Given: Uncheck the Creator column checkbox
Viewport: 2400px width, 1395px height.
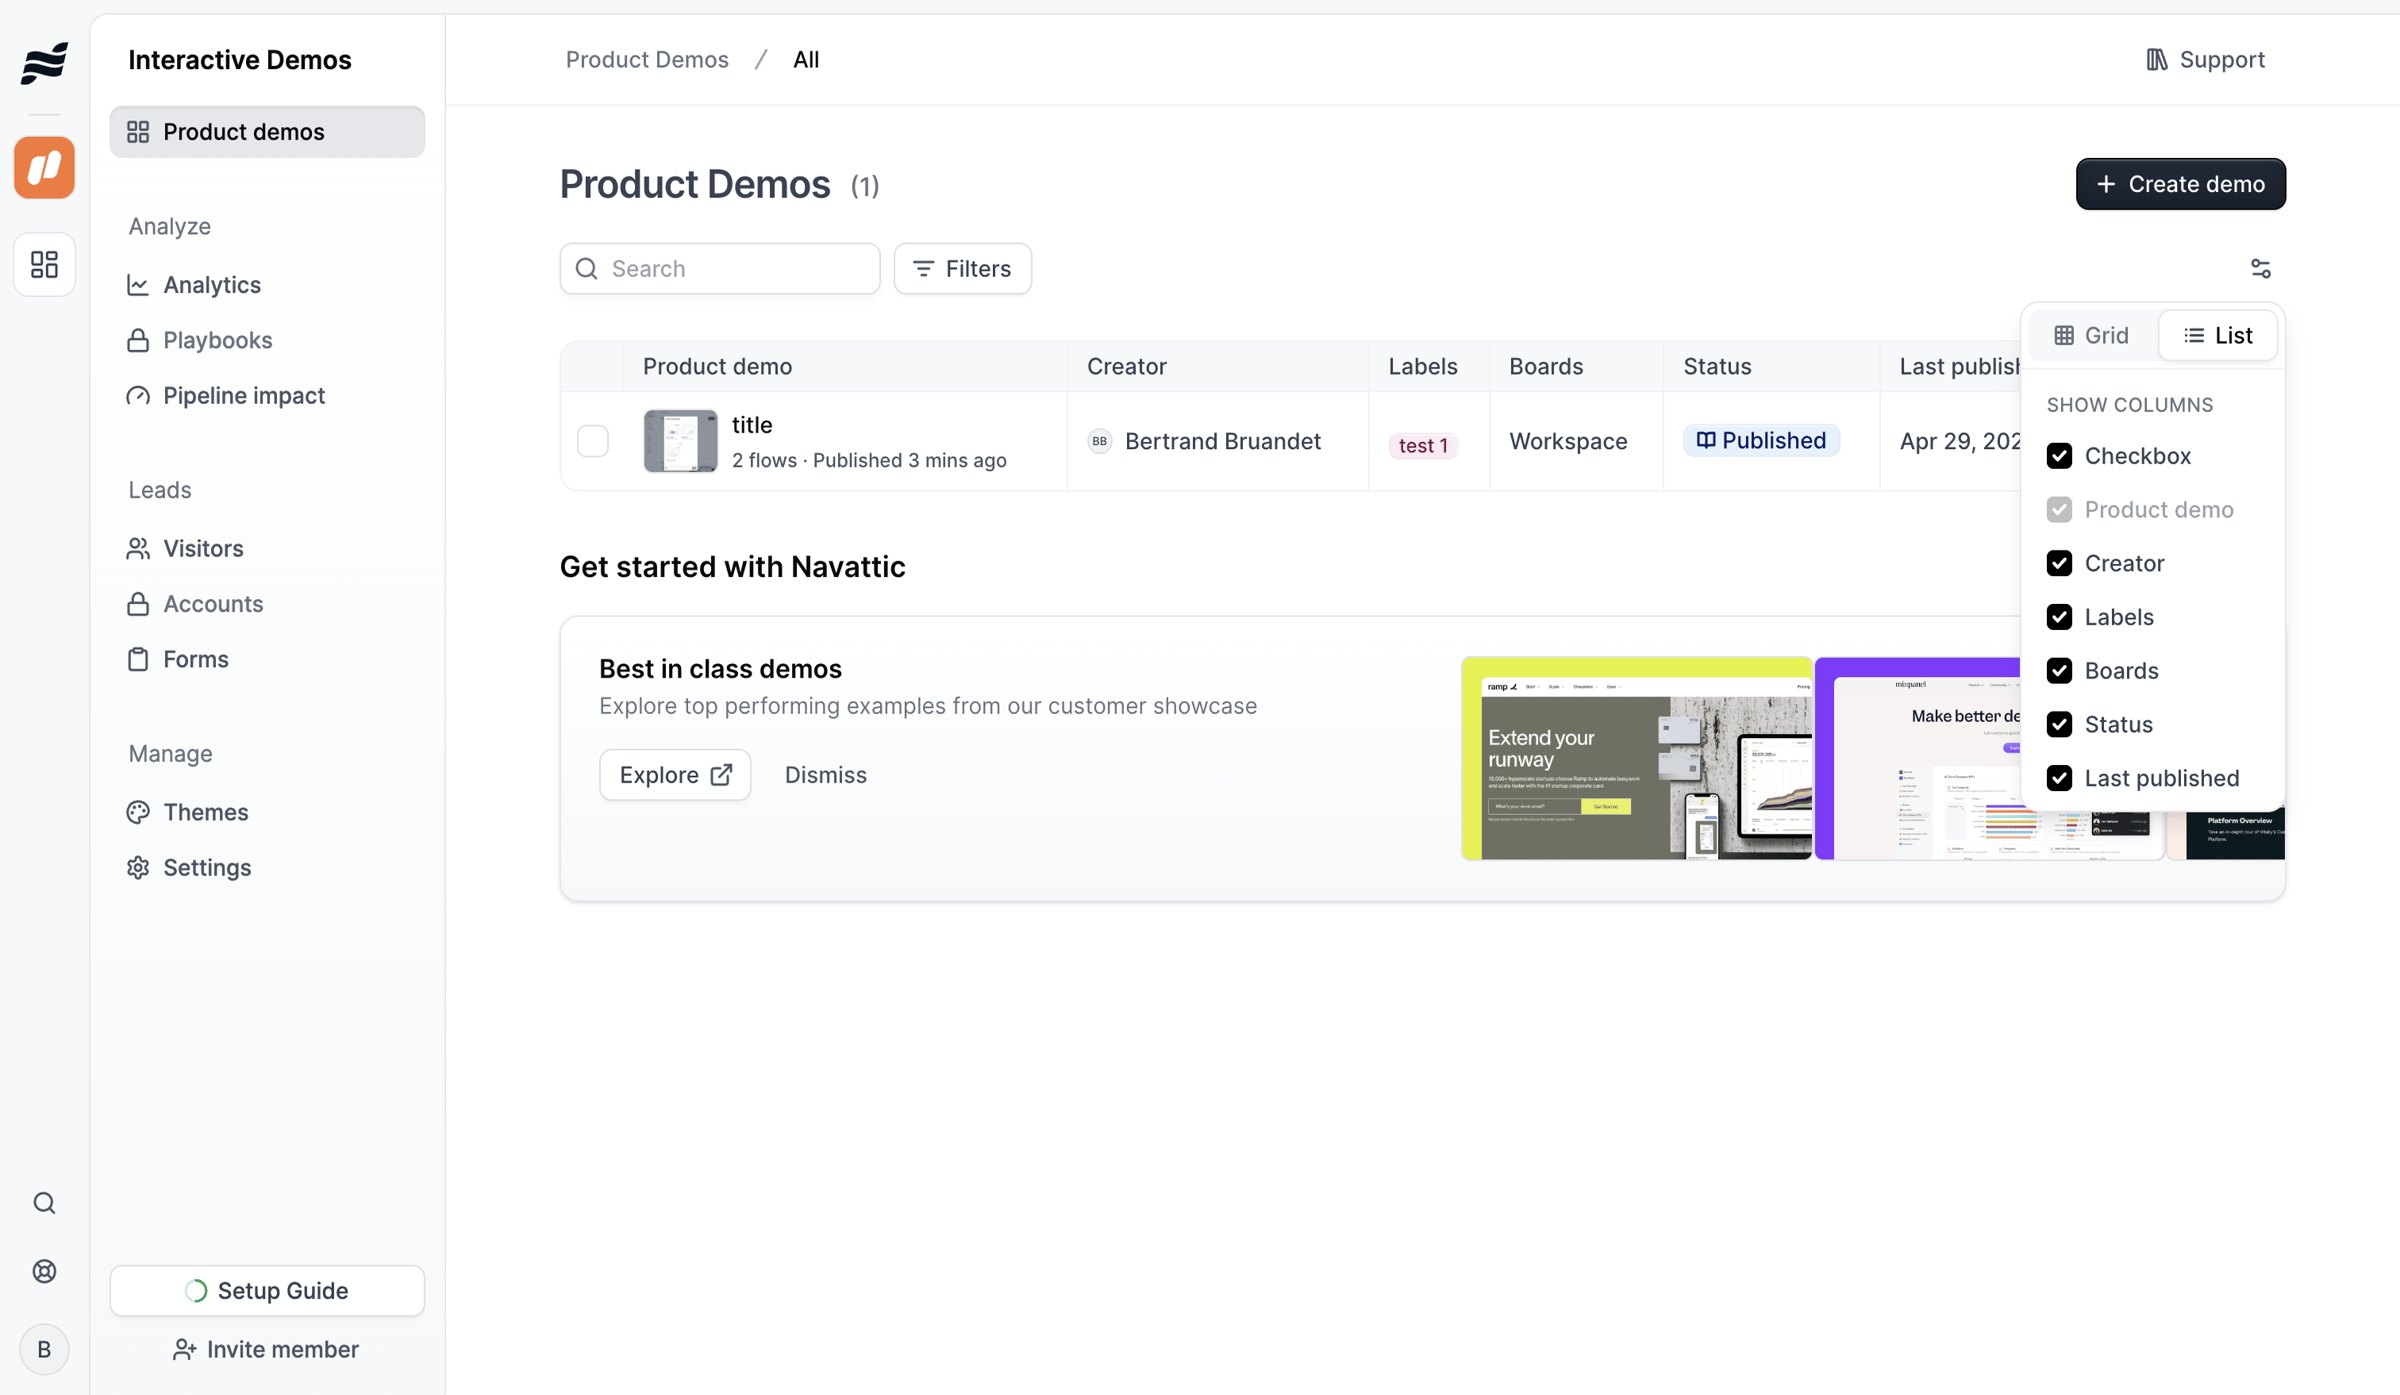Looking at the screenshot, I should point(2059,563).
